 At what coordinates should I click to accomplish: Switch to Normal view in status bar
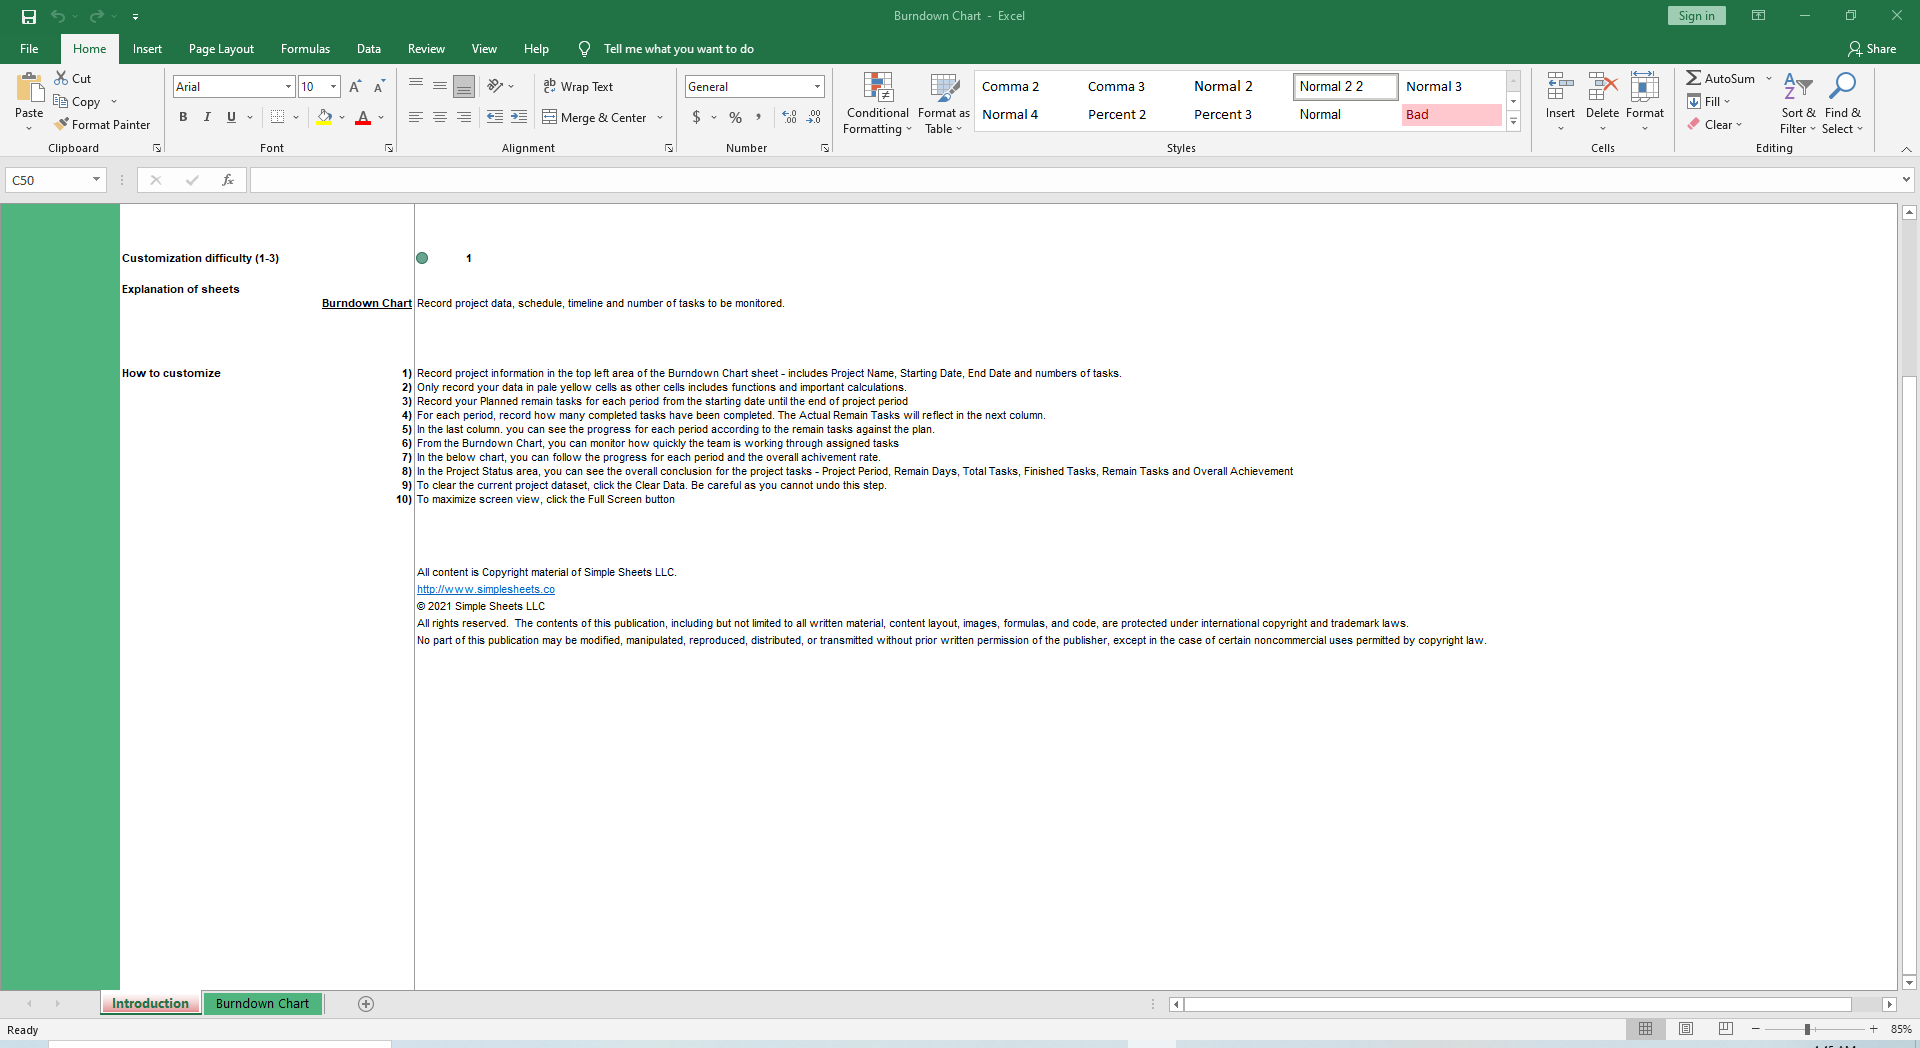coord(1645,1029)
